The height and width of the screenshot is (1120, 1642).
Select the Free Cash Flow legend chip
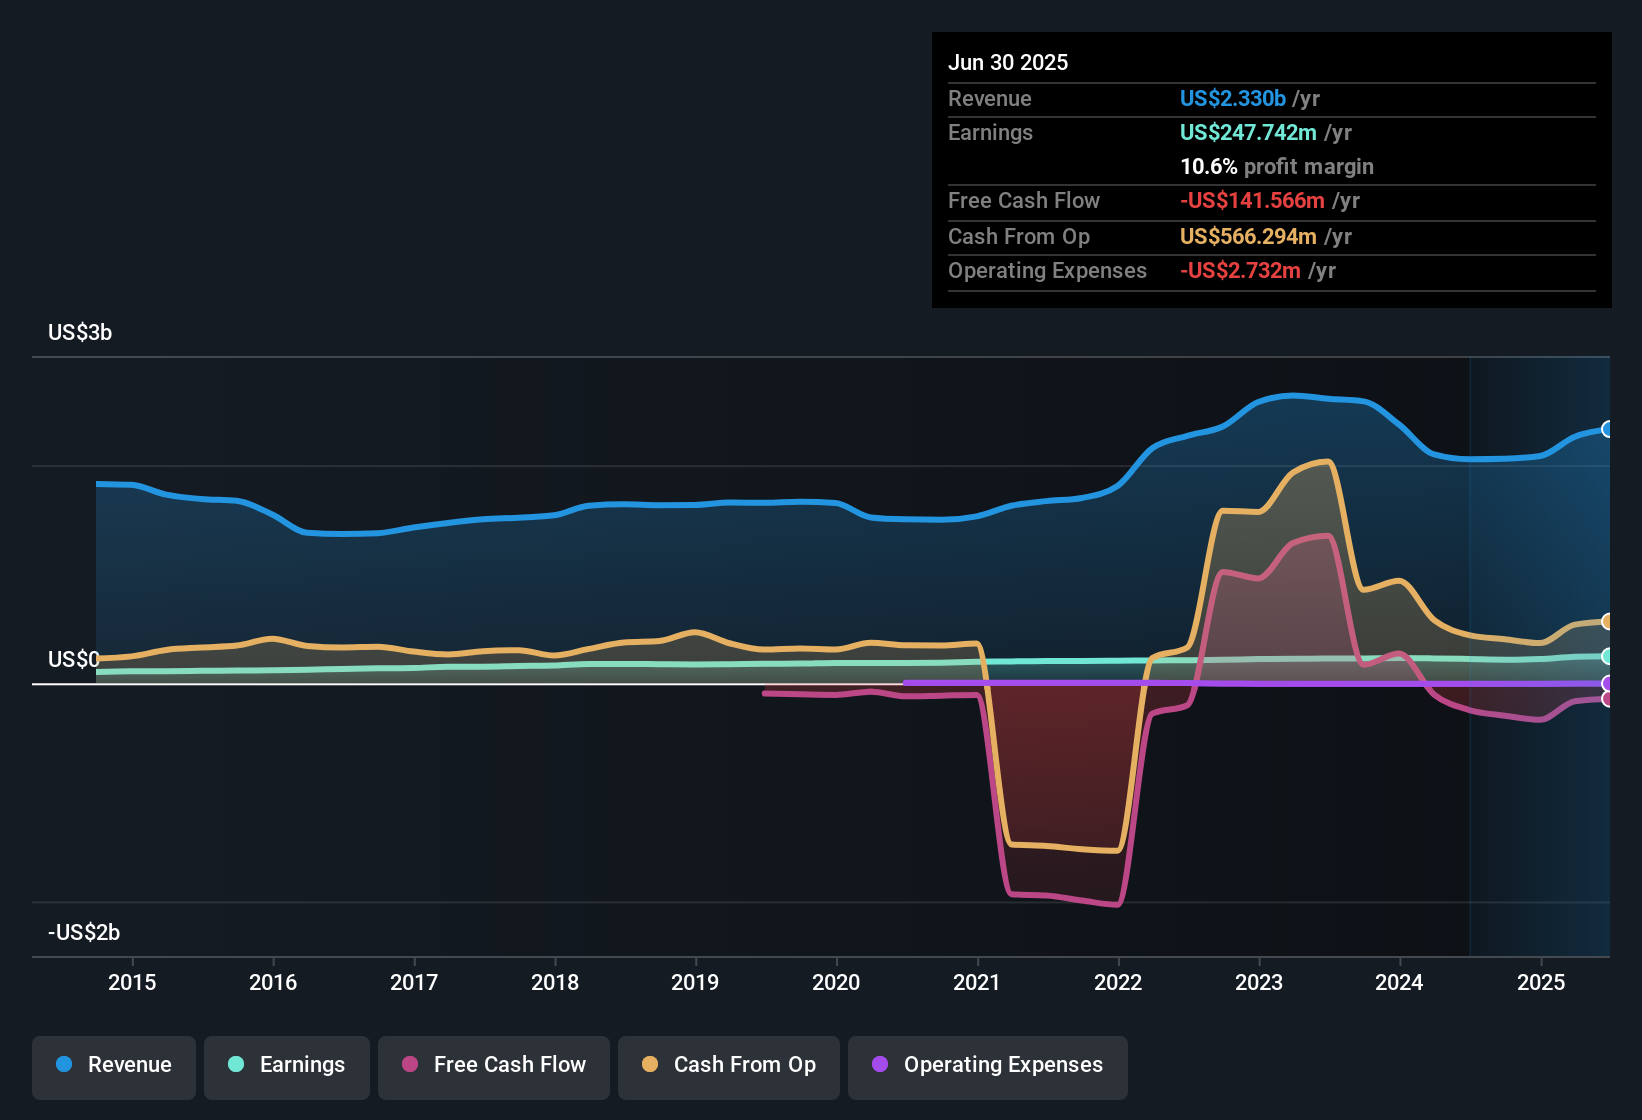pyautogui.click(x=493, y=1065)
